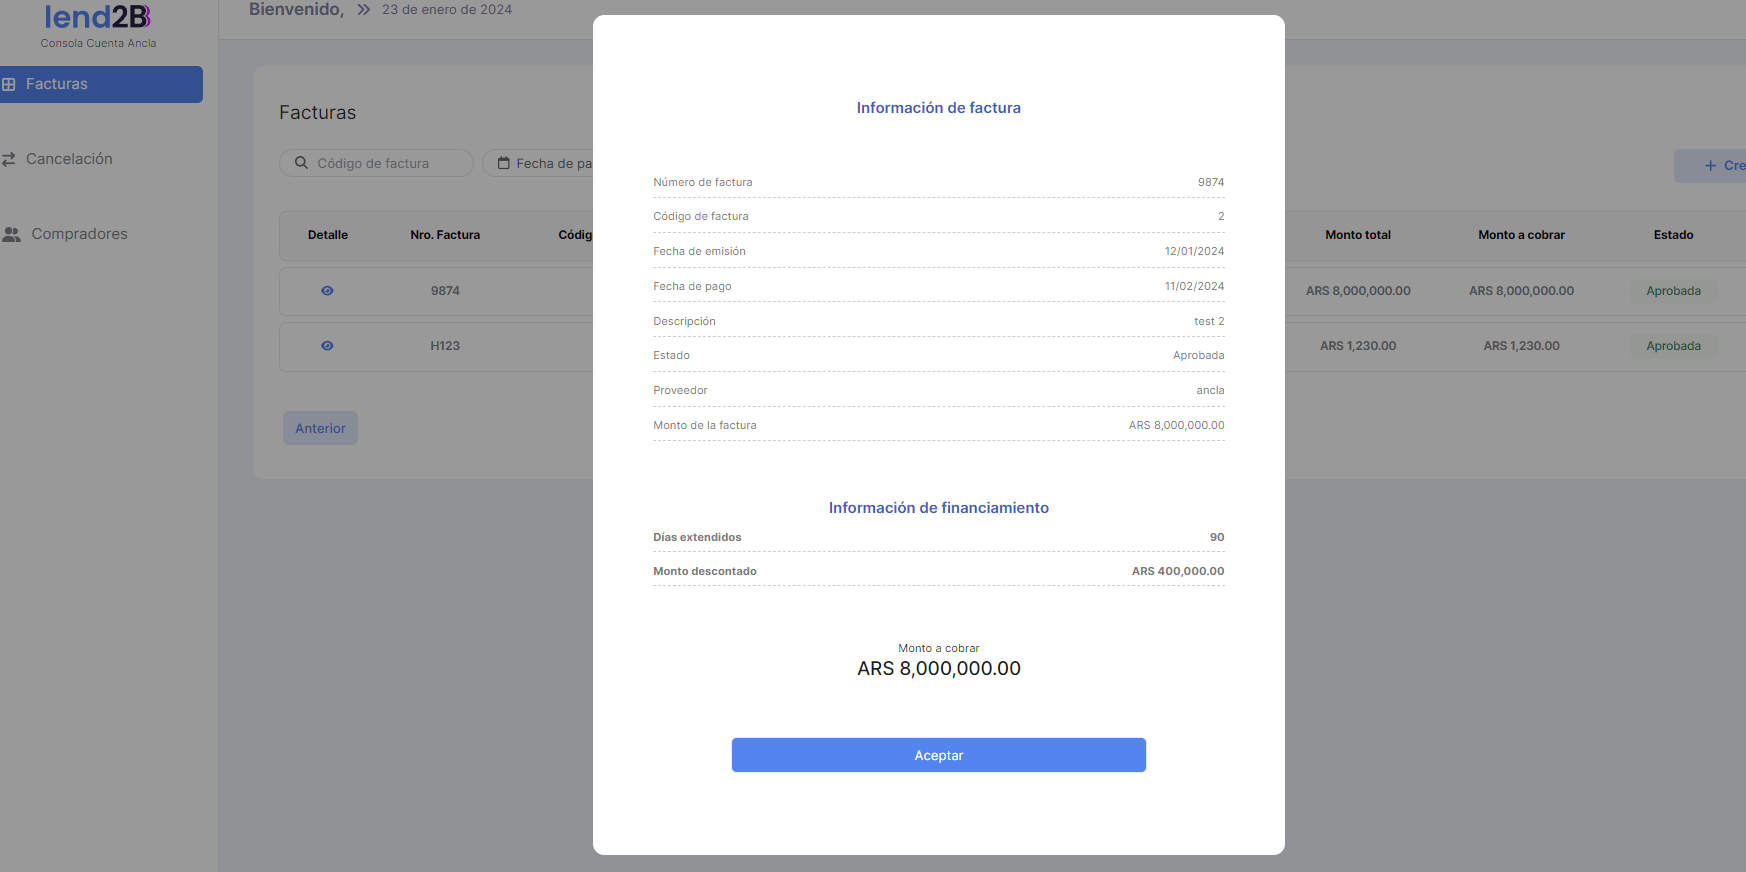
Task: Click the Compradores people icon
Action: click(11, 235)
